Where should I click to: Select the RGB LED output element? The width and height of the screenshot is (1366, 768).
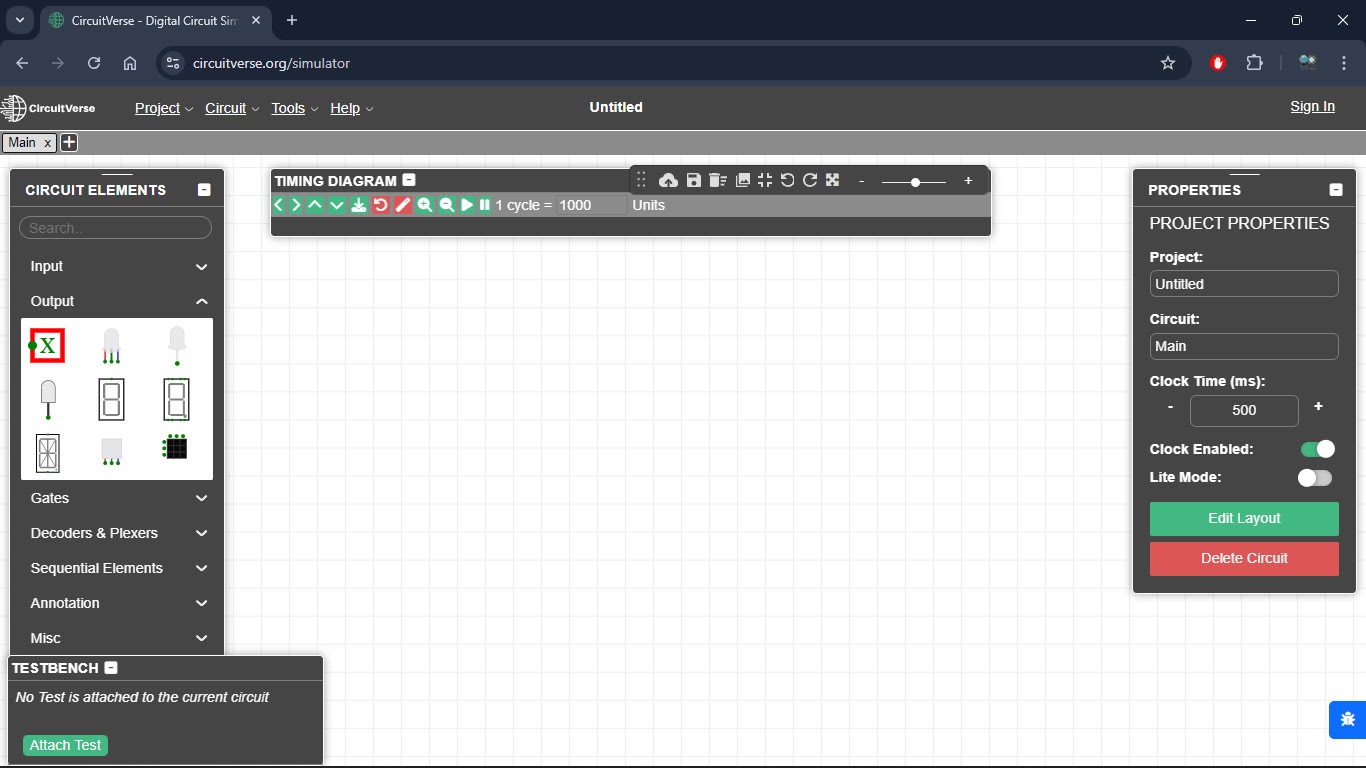pos(112,346)
